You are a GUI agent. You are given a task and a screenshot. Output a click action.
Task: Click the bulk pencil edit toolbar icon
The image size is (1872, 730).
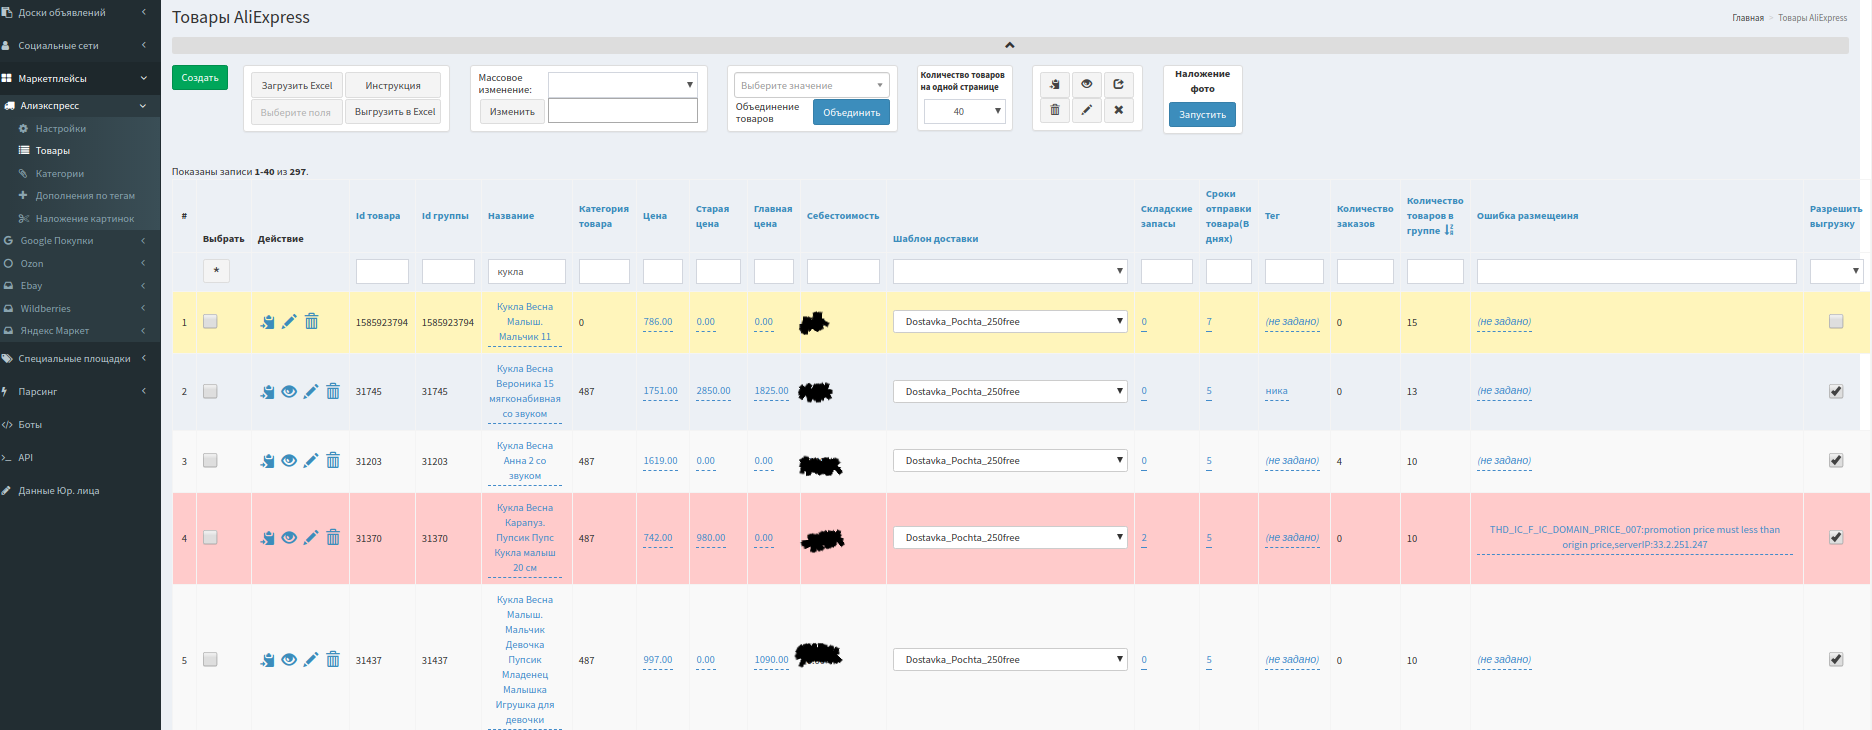click(1087, 110)
